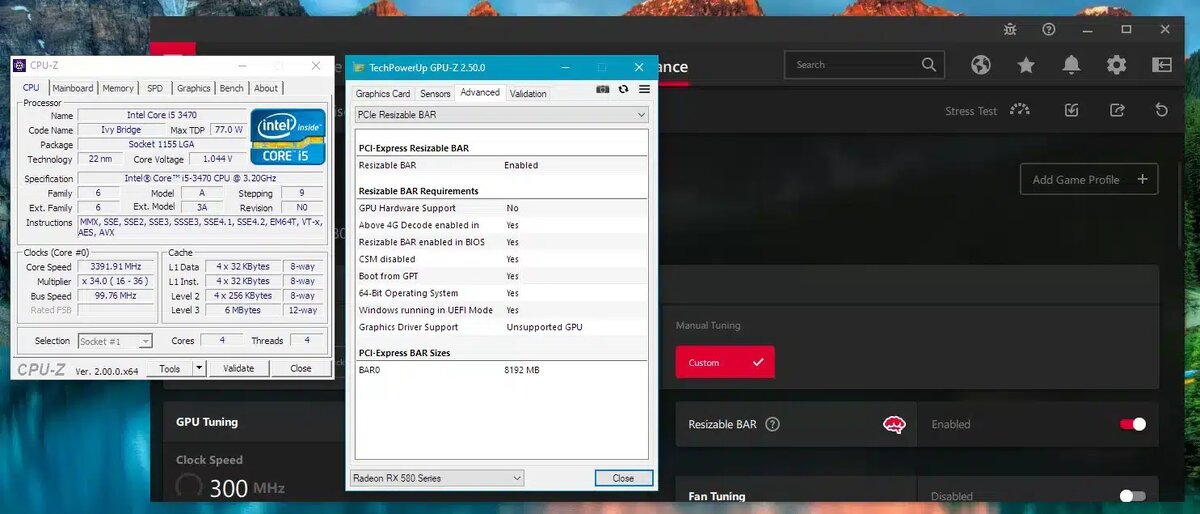
Task: Open the bug report icon in Radeon Software
Action: click(x=1010, y=30)
